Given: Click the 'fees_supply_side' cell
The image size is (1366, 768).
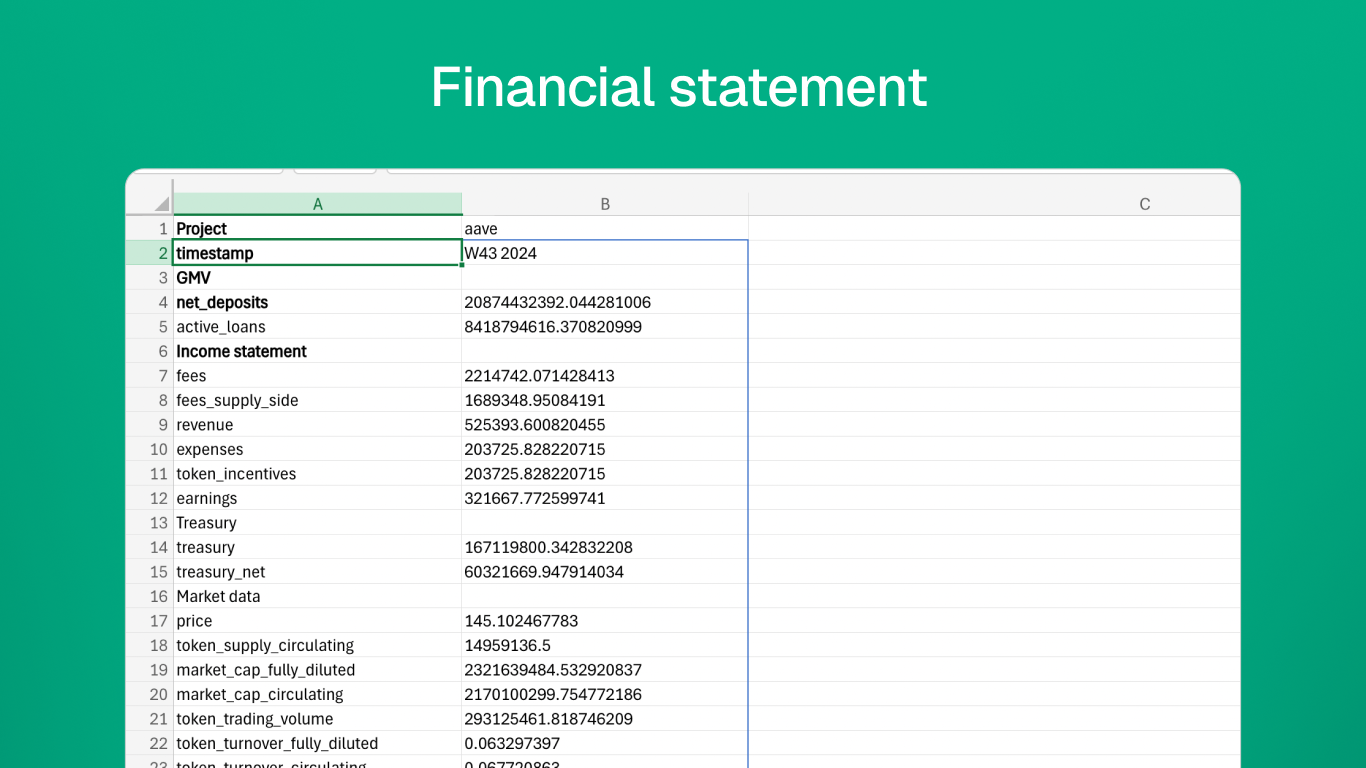Looking at the screenshot, I should [x=318, y=400].
